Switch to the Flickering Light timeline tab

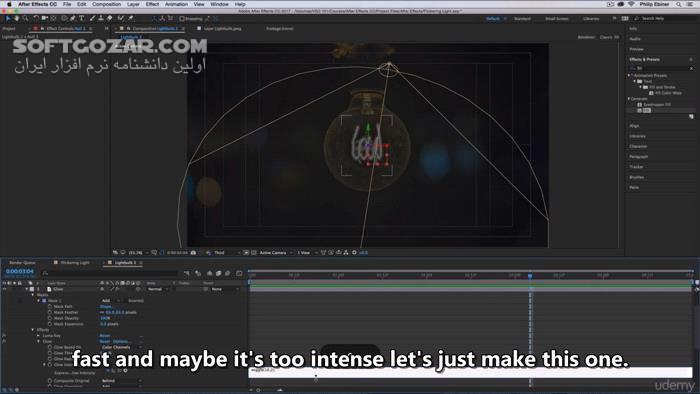[75, 263]
